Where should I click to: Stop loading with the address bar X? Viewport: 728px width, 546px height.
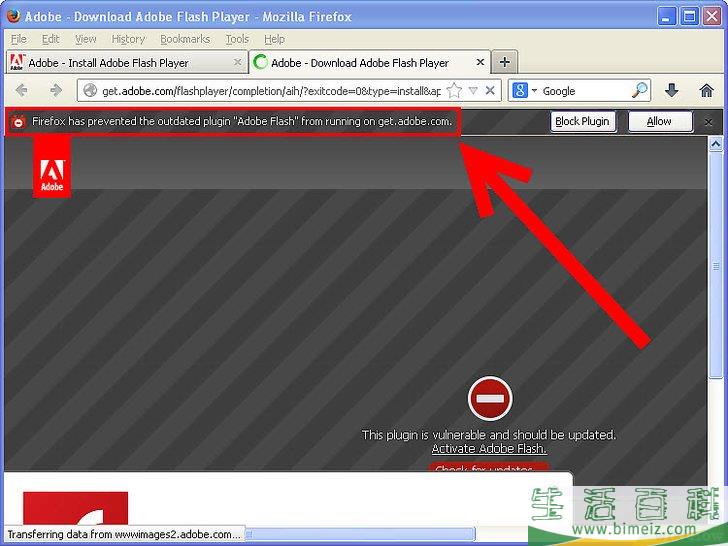click(x=490, y=91)
